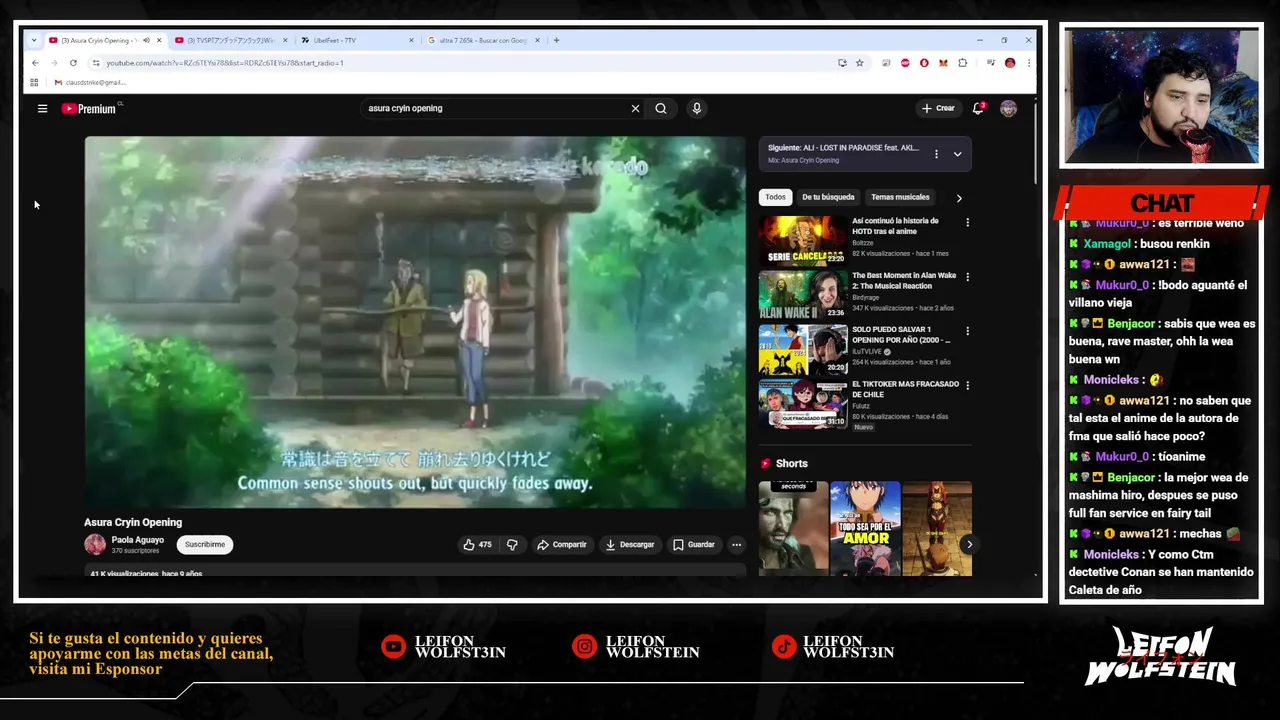
Task: Show more filter chips with the right arrow
Action: click(959, 198)
